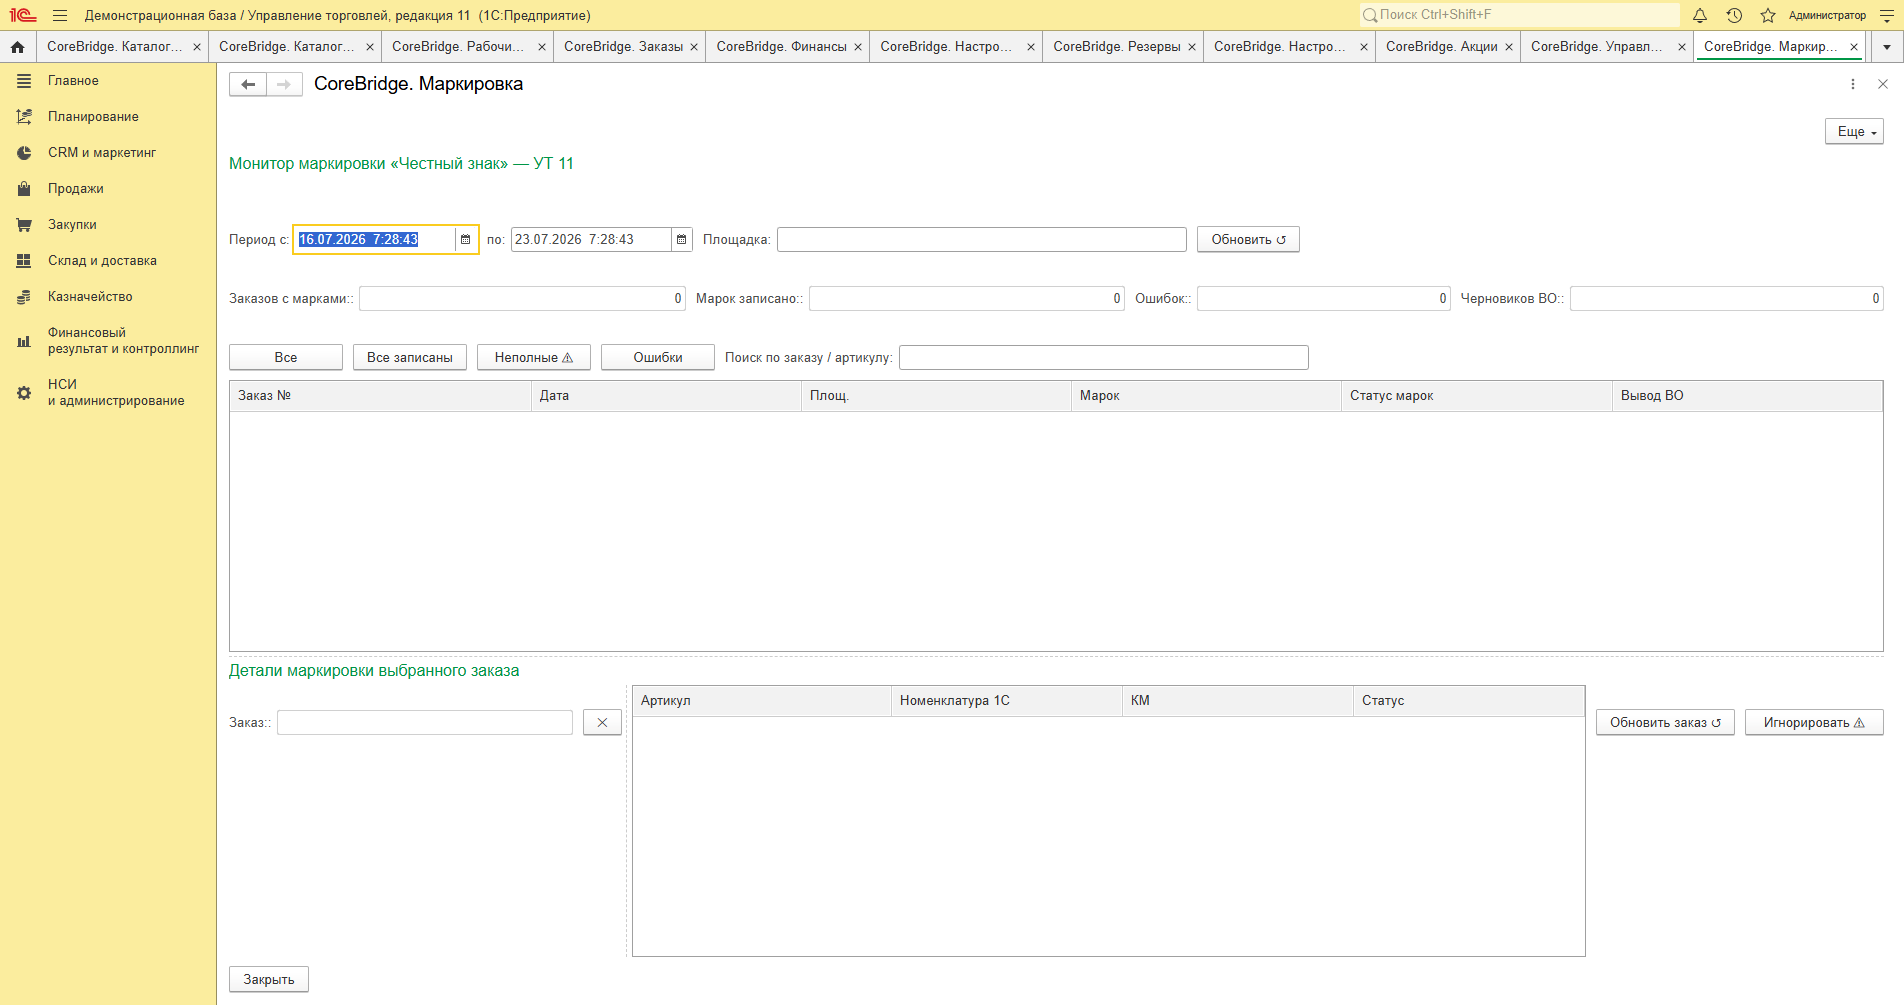1904x1005 pixels.
Task: Switch to CoreBridge. Заказы tab
Action: (x=623, y=47)
